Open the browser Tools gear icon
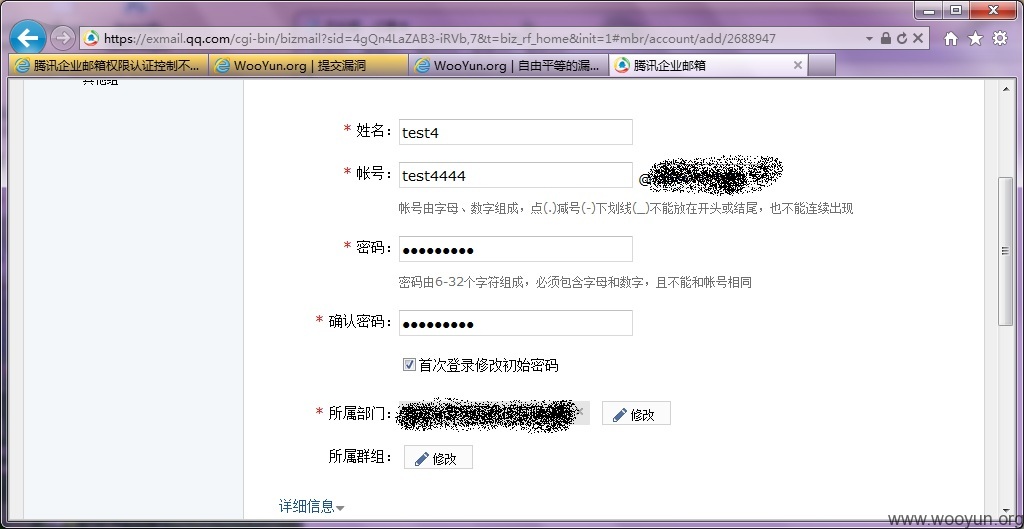1024x529 pixels. tap(1000, 39)
